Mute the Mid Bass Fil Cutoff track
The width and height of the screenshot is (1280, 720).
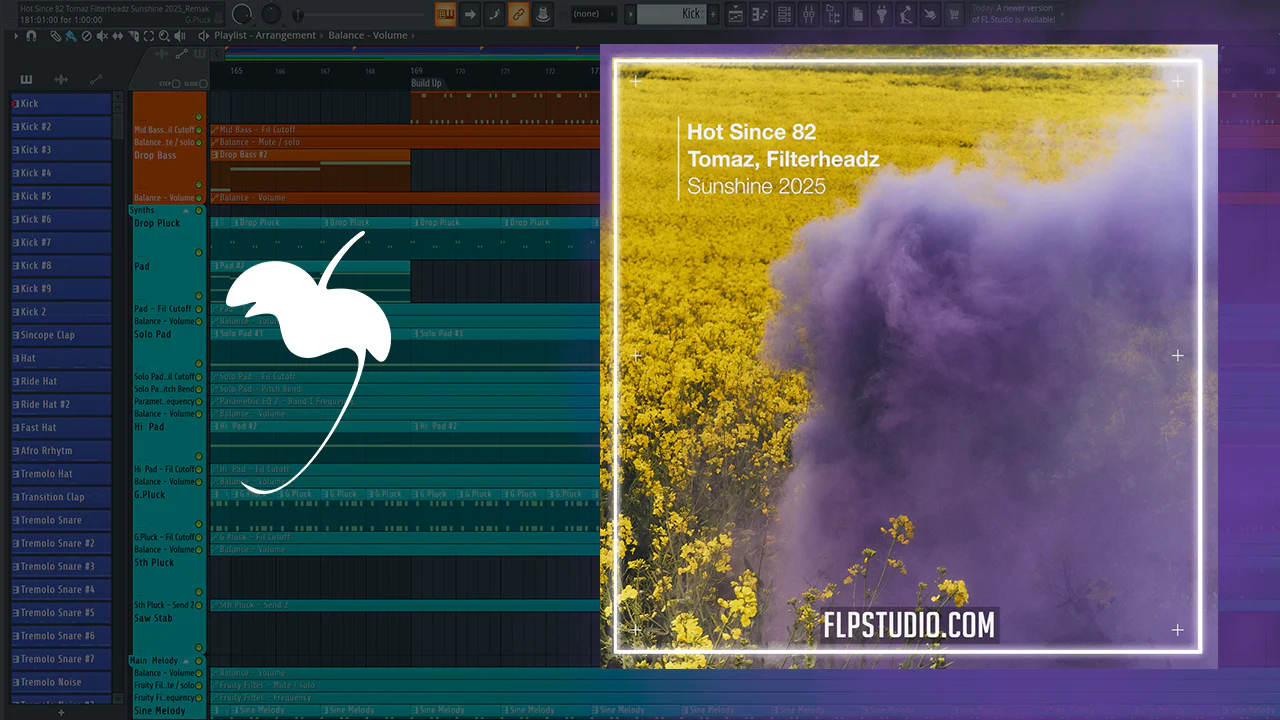[x=198, y=130]
